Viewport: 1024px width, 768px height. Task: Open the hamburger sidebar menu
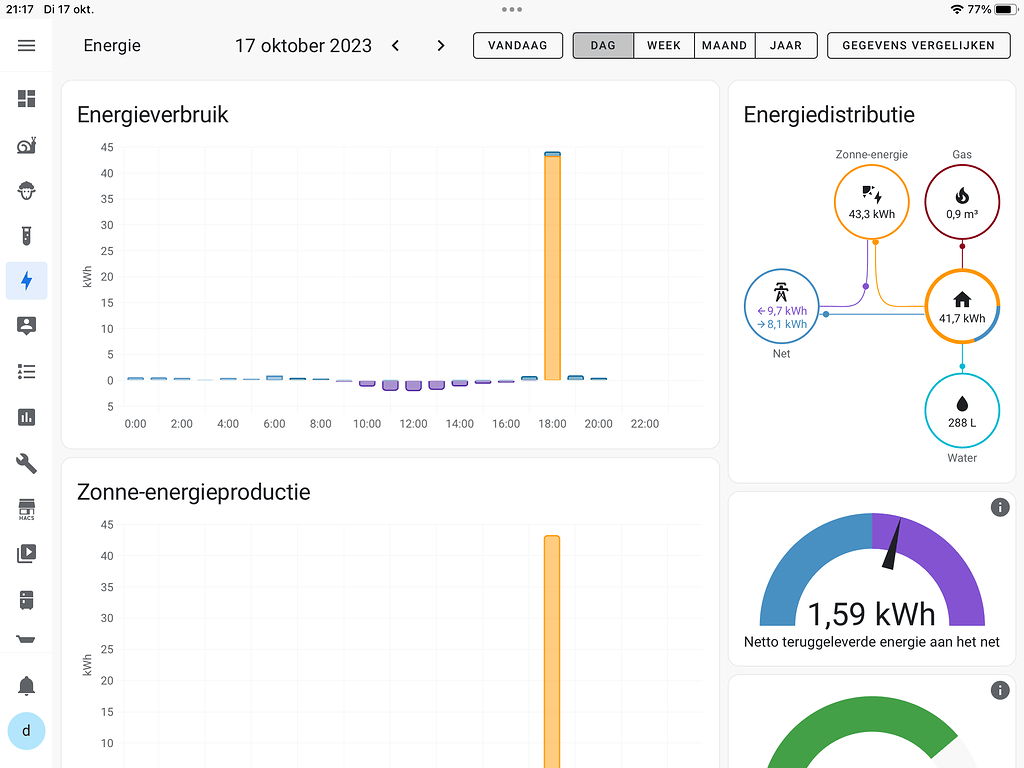(27, 46)
